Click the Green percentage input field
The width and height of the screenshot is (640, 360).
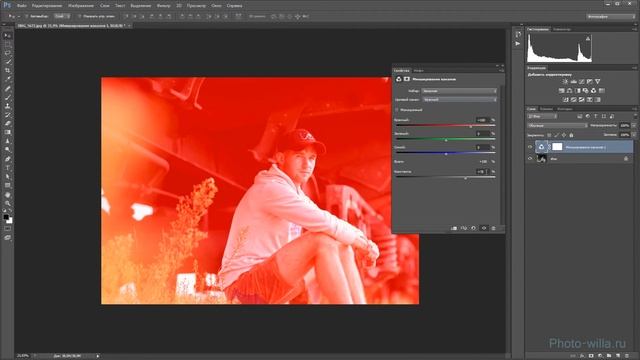click(482, 133)
